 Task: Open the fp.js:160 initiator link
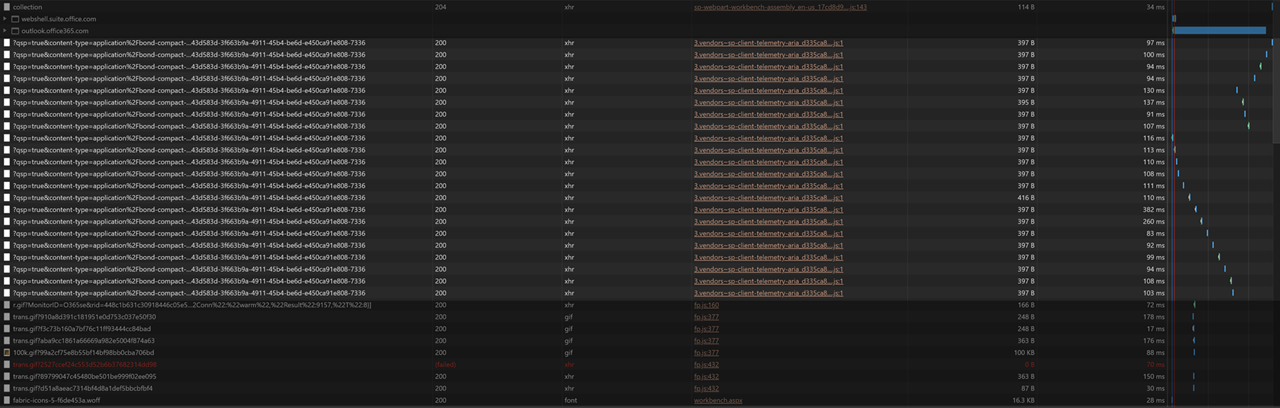click(706, 305)
